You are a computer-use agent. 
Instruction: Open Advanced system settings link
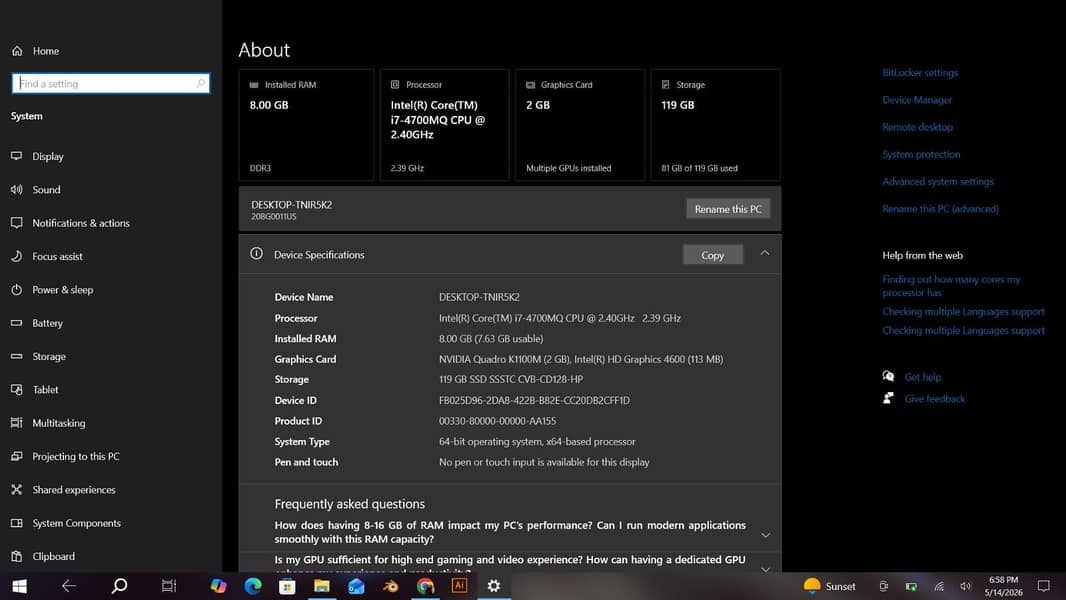938,181
